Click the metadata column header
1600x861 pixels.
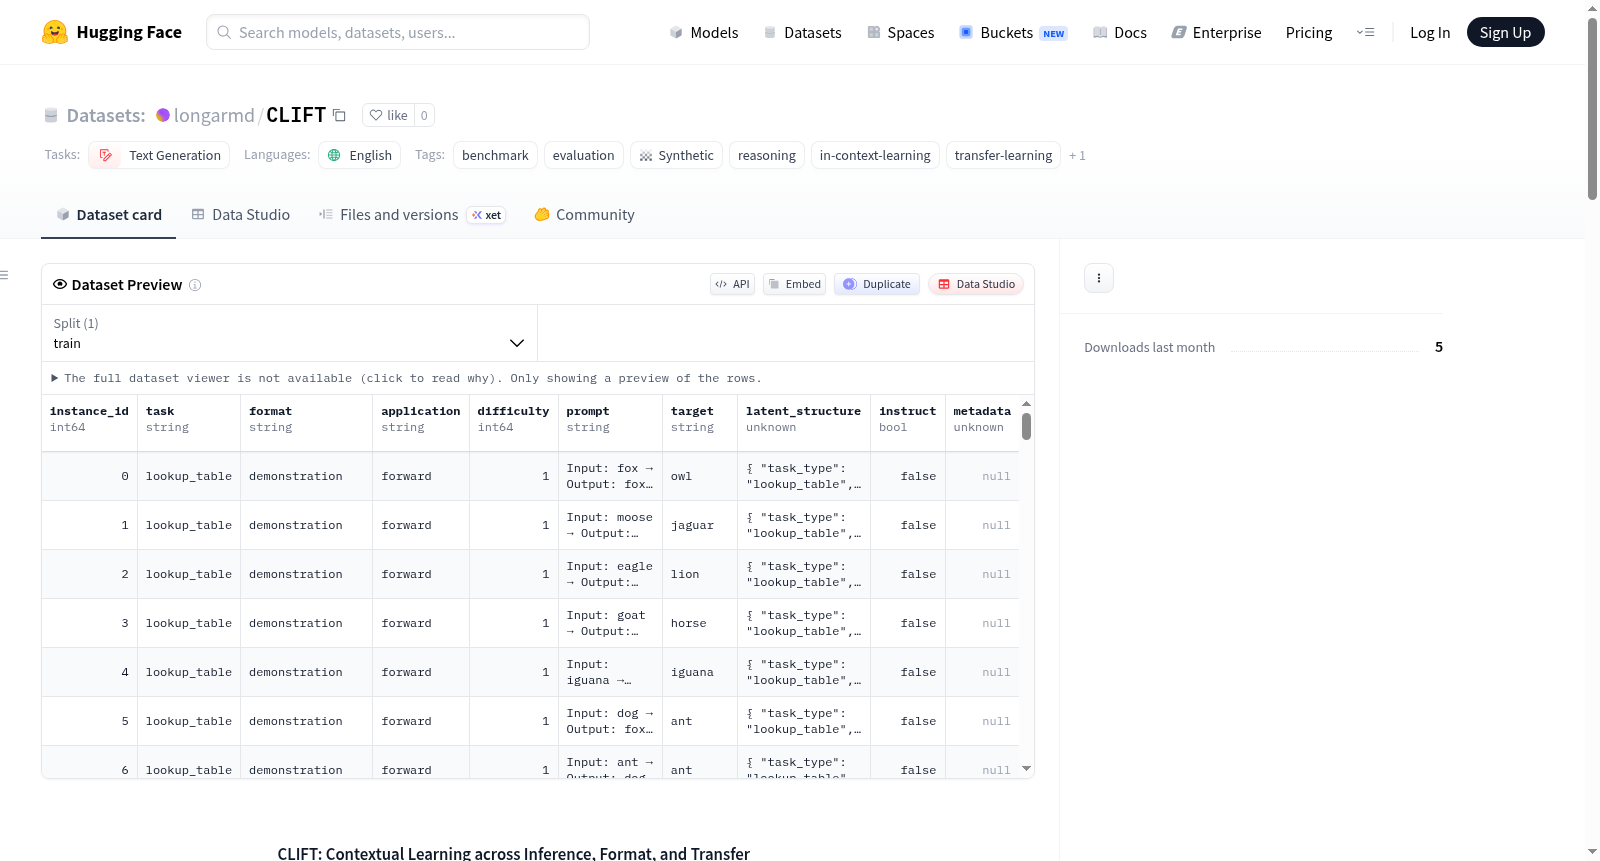click(982, 419)
